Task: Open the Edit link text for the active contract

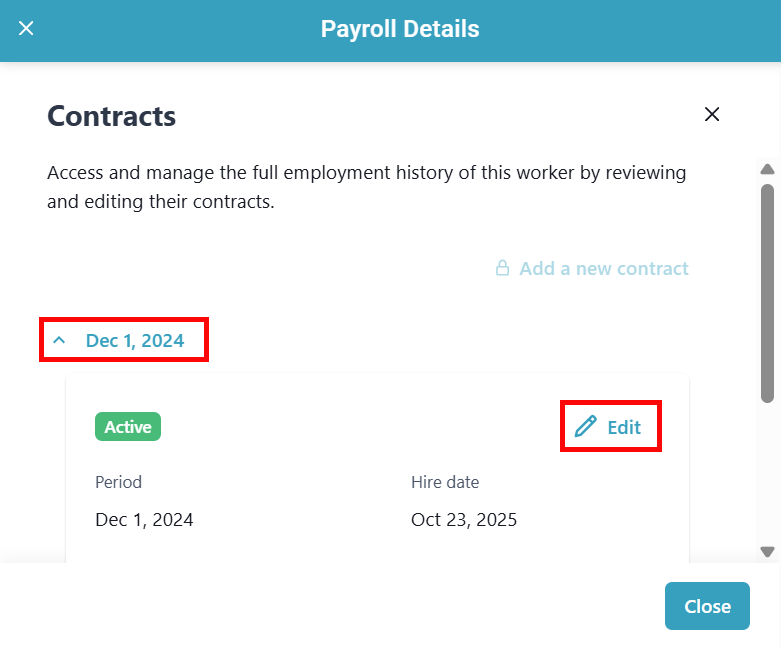Action: 624,427
